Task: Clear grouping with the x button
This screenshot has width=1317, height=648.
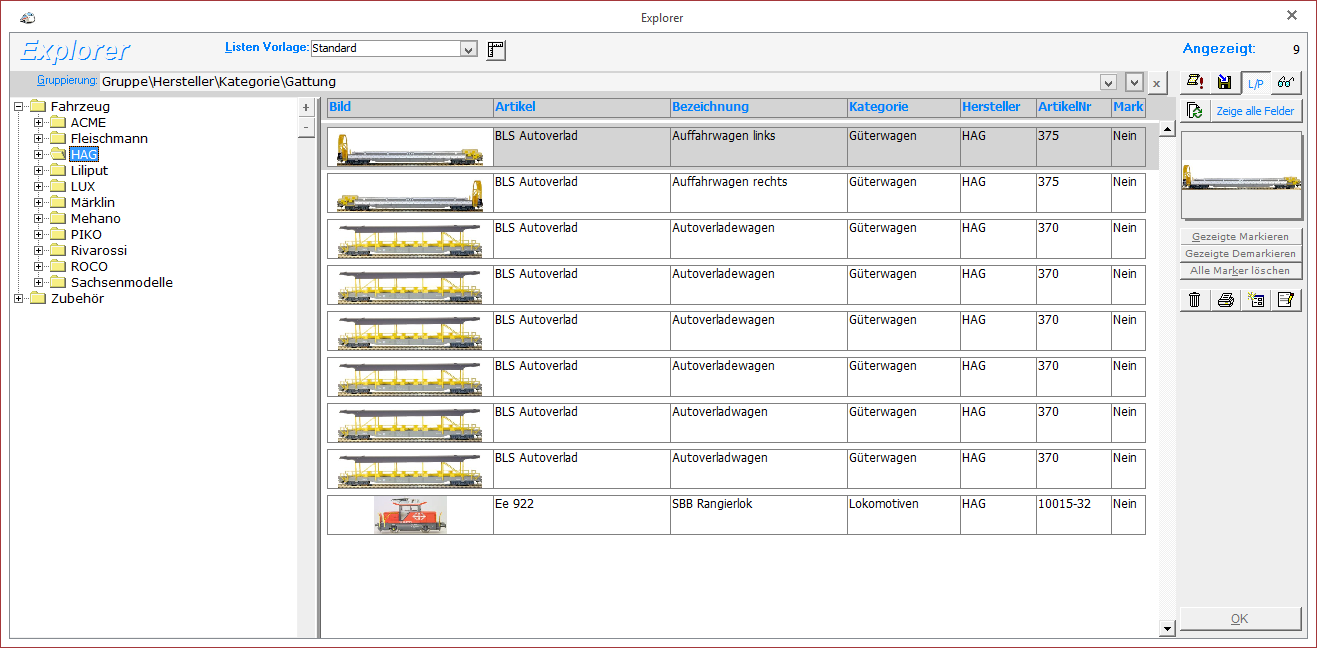Action: [x=1156, y=84]
